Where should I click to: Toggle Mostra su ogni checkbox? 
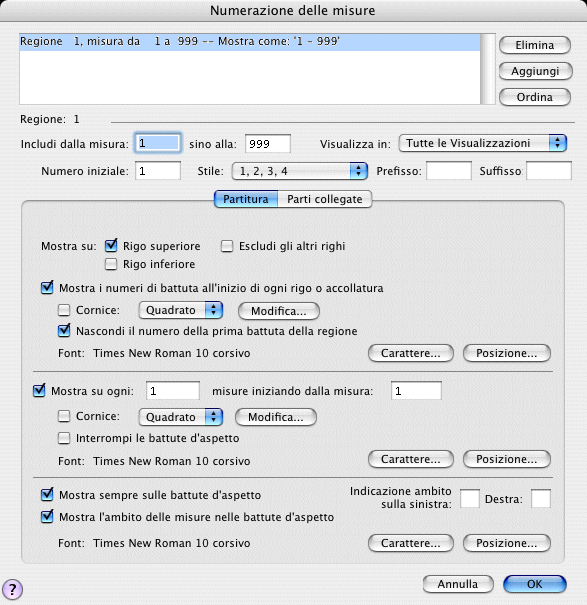39,390
